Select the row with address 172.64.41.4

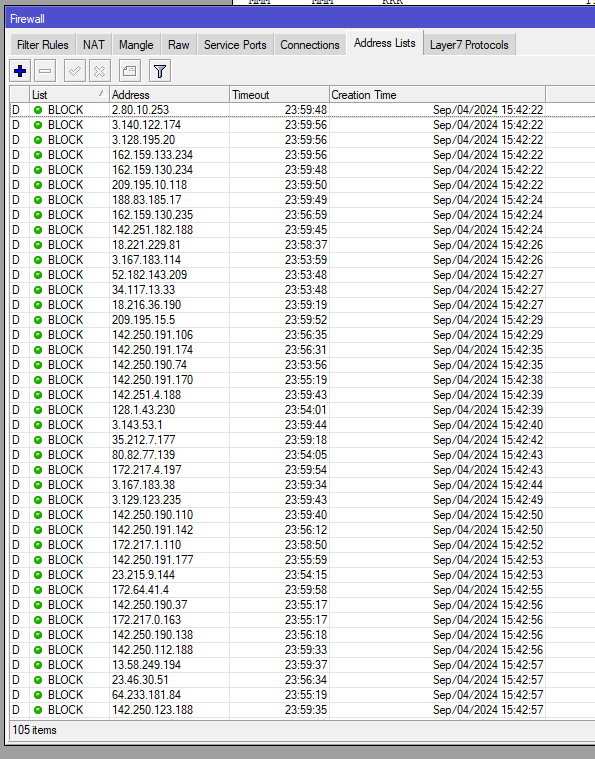pos(302,590)
